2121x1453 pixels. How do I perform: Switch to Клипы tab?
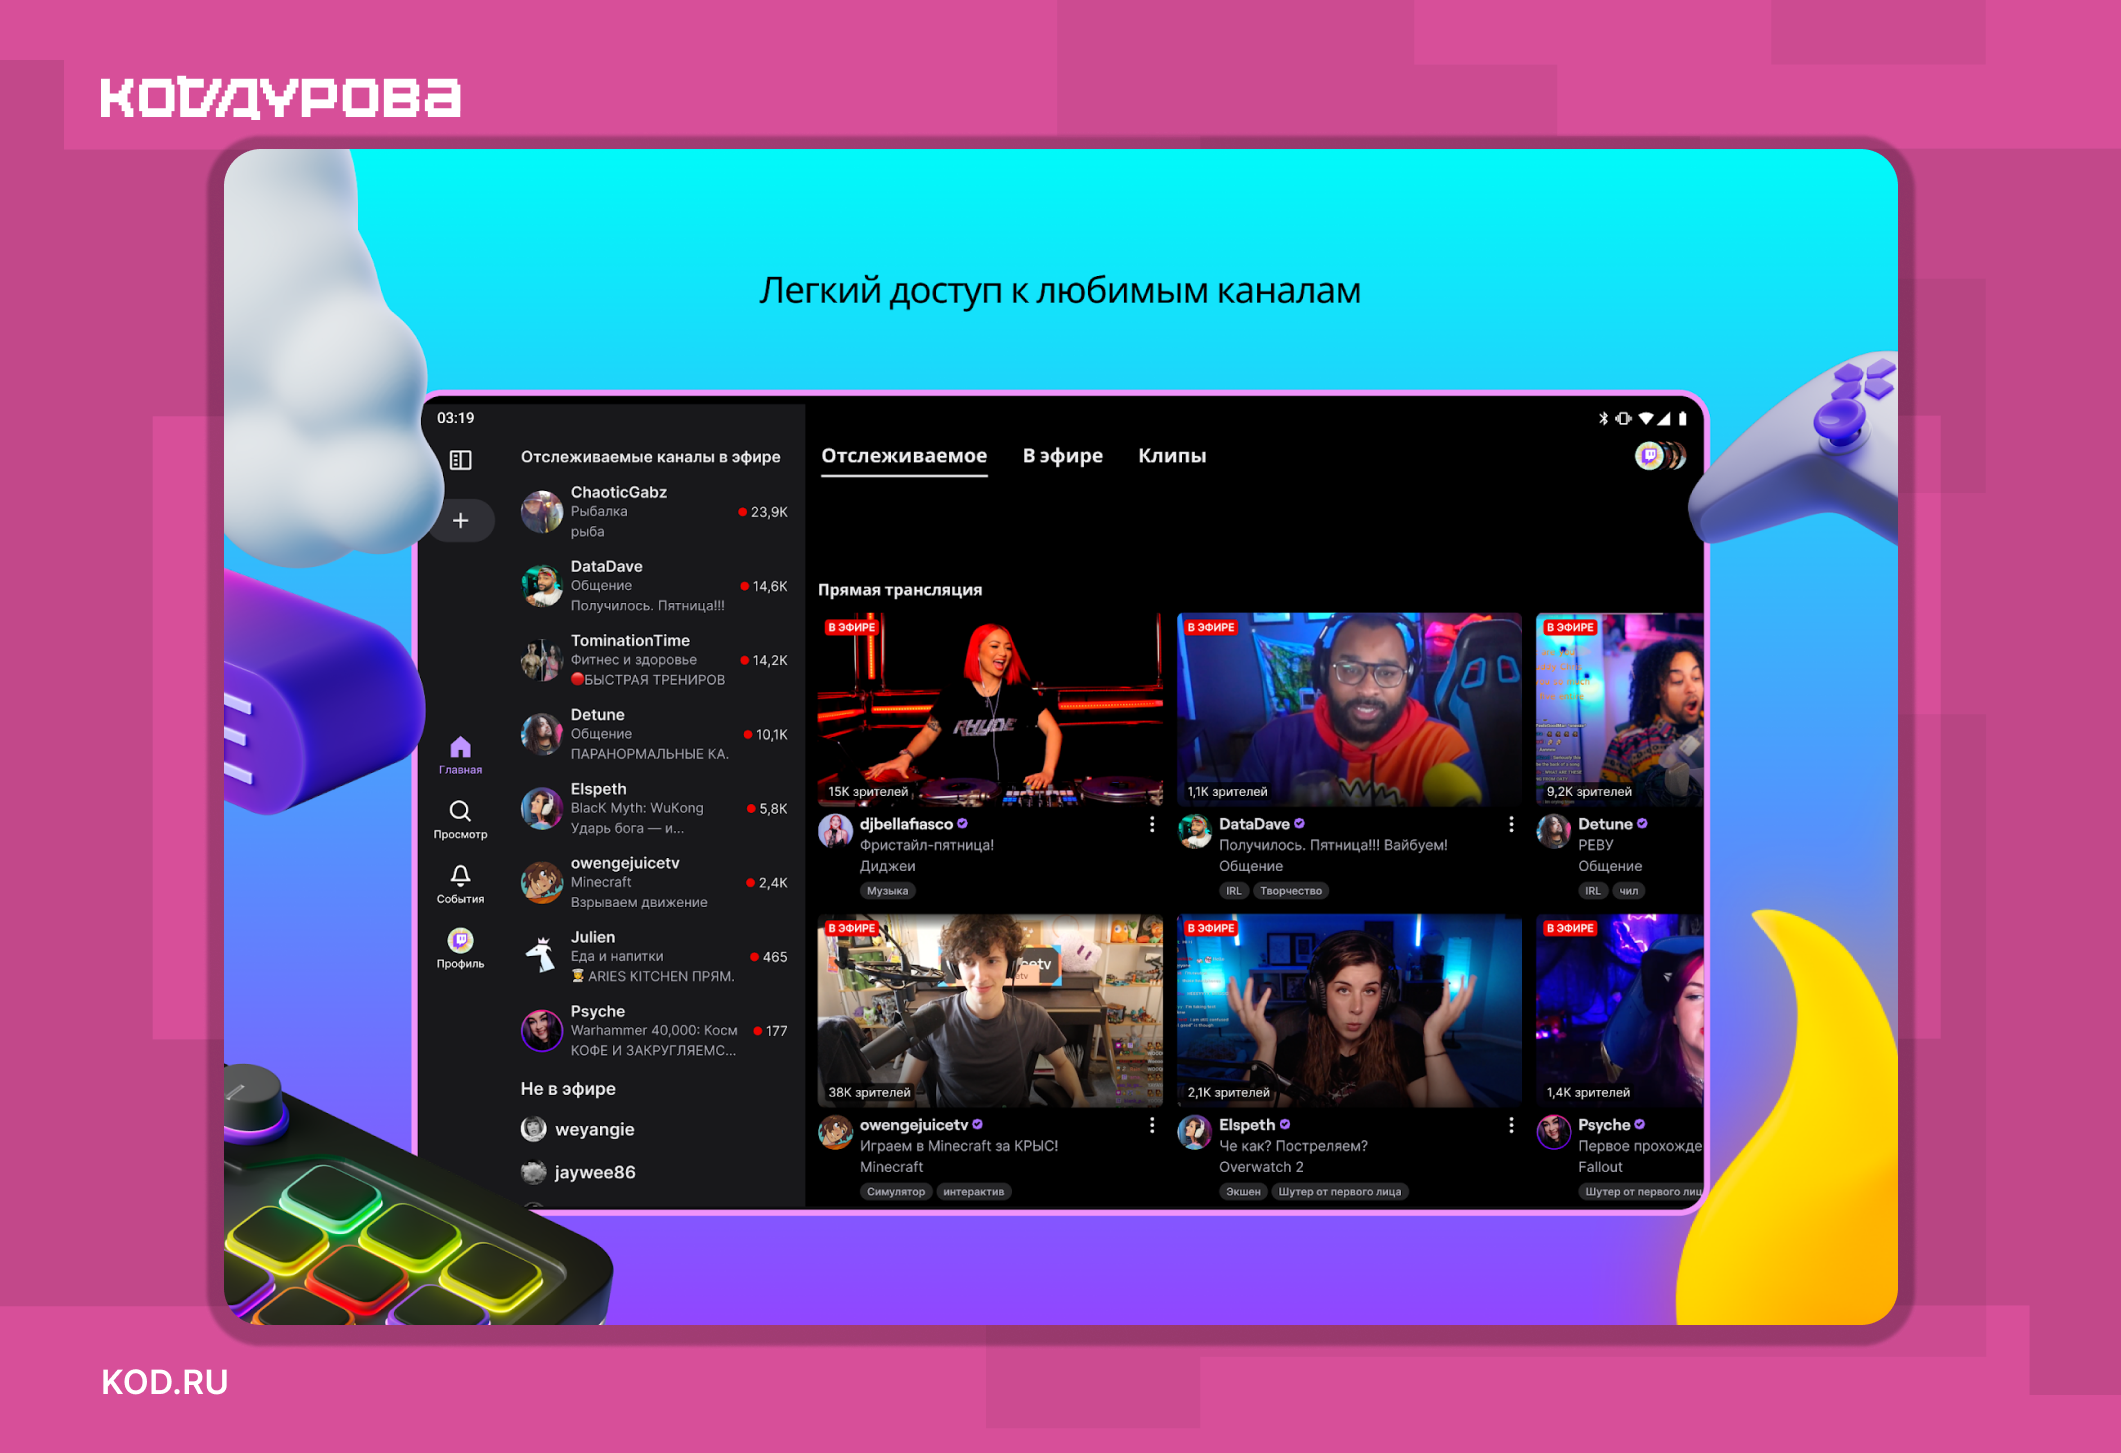1172,456
